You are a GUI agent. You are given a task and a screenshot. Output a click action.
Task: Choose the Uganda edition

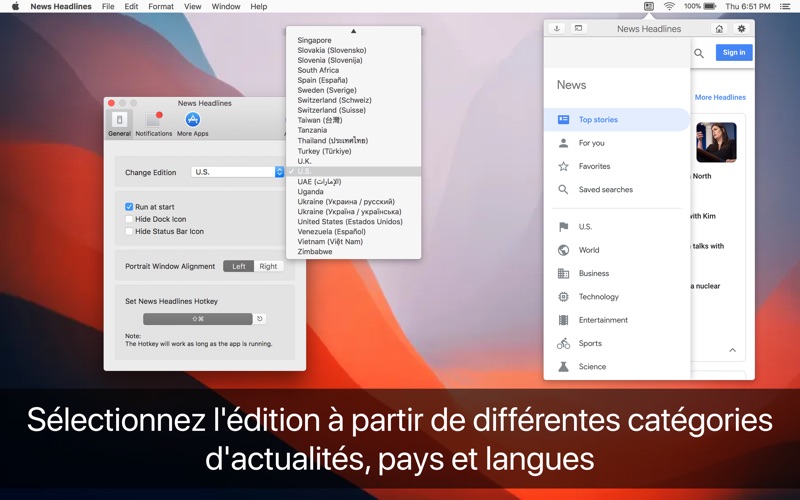(354, 192)
